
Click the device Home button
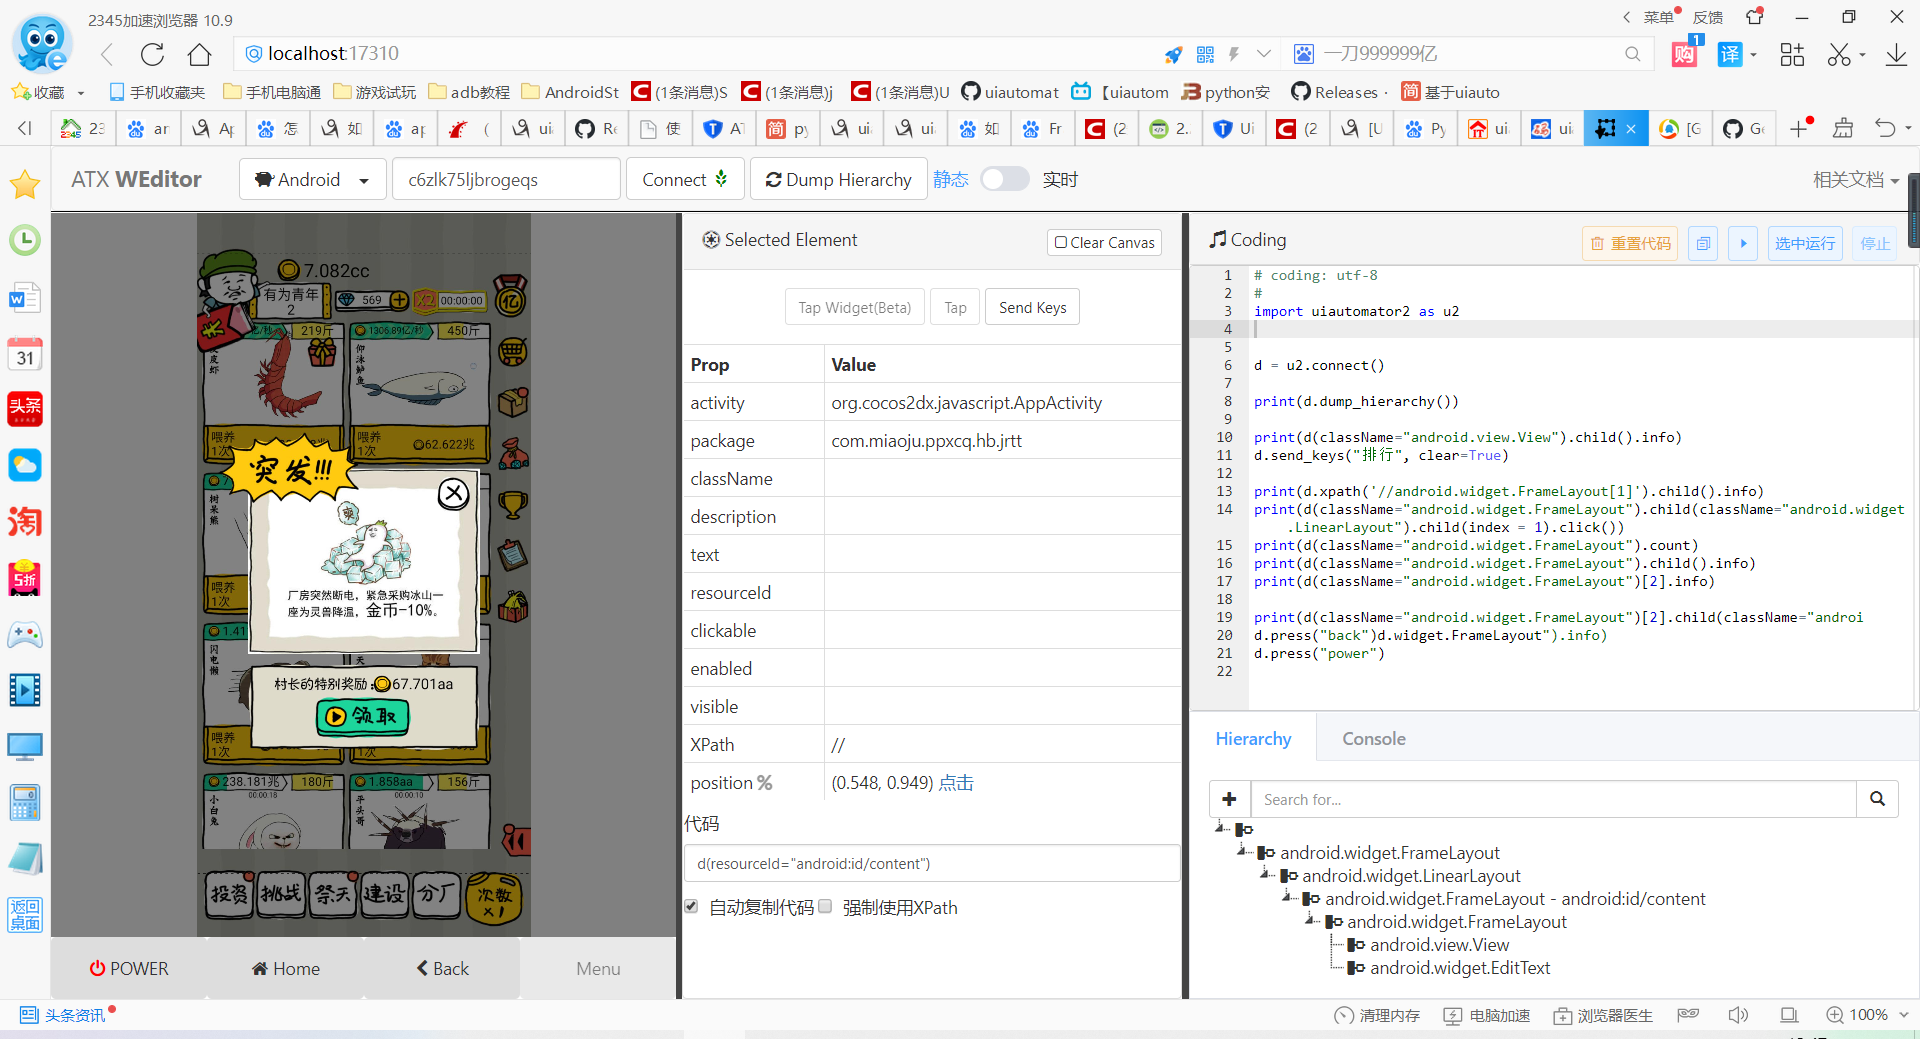pos(286,968)
